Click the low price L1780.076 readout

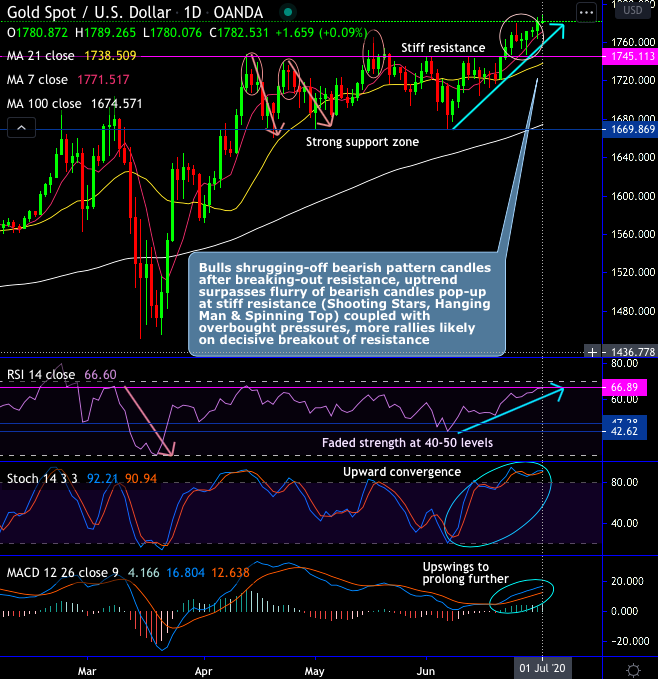(x=172, y=33)
